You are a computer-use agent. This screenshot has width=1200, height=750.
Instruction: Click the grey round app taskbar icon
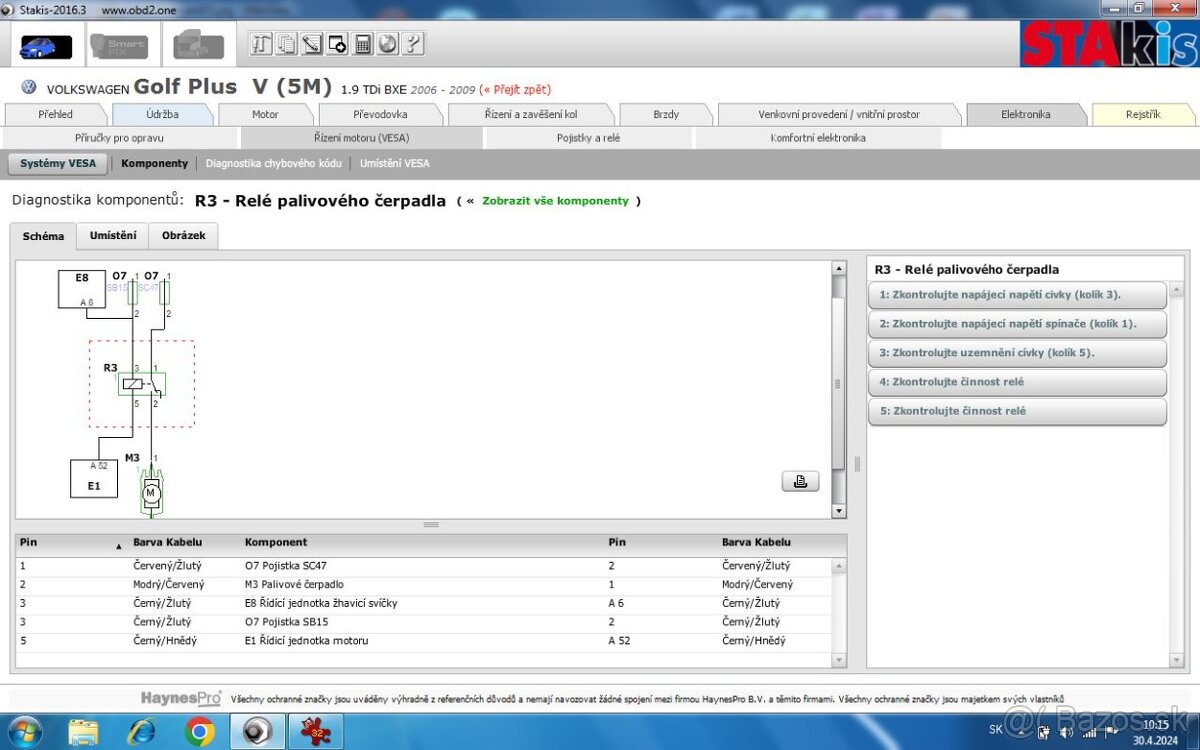coord(258,732)
